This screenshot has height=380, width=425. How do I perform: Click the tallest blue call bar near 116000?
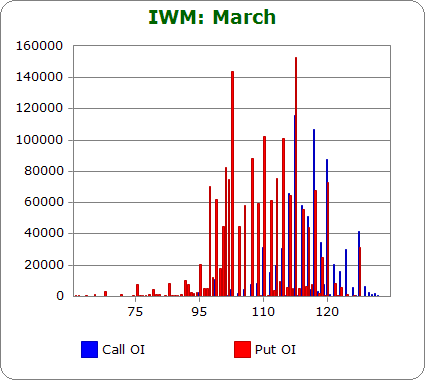(294, 206)
